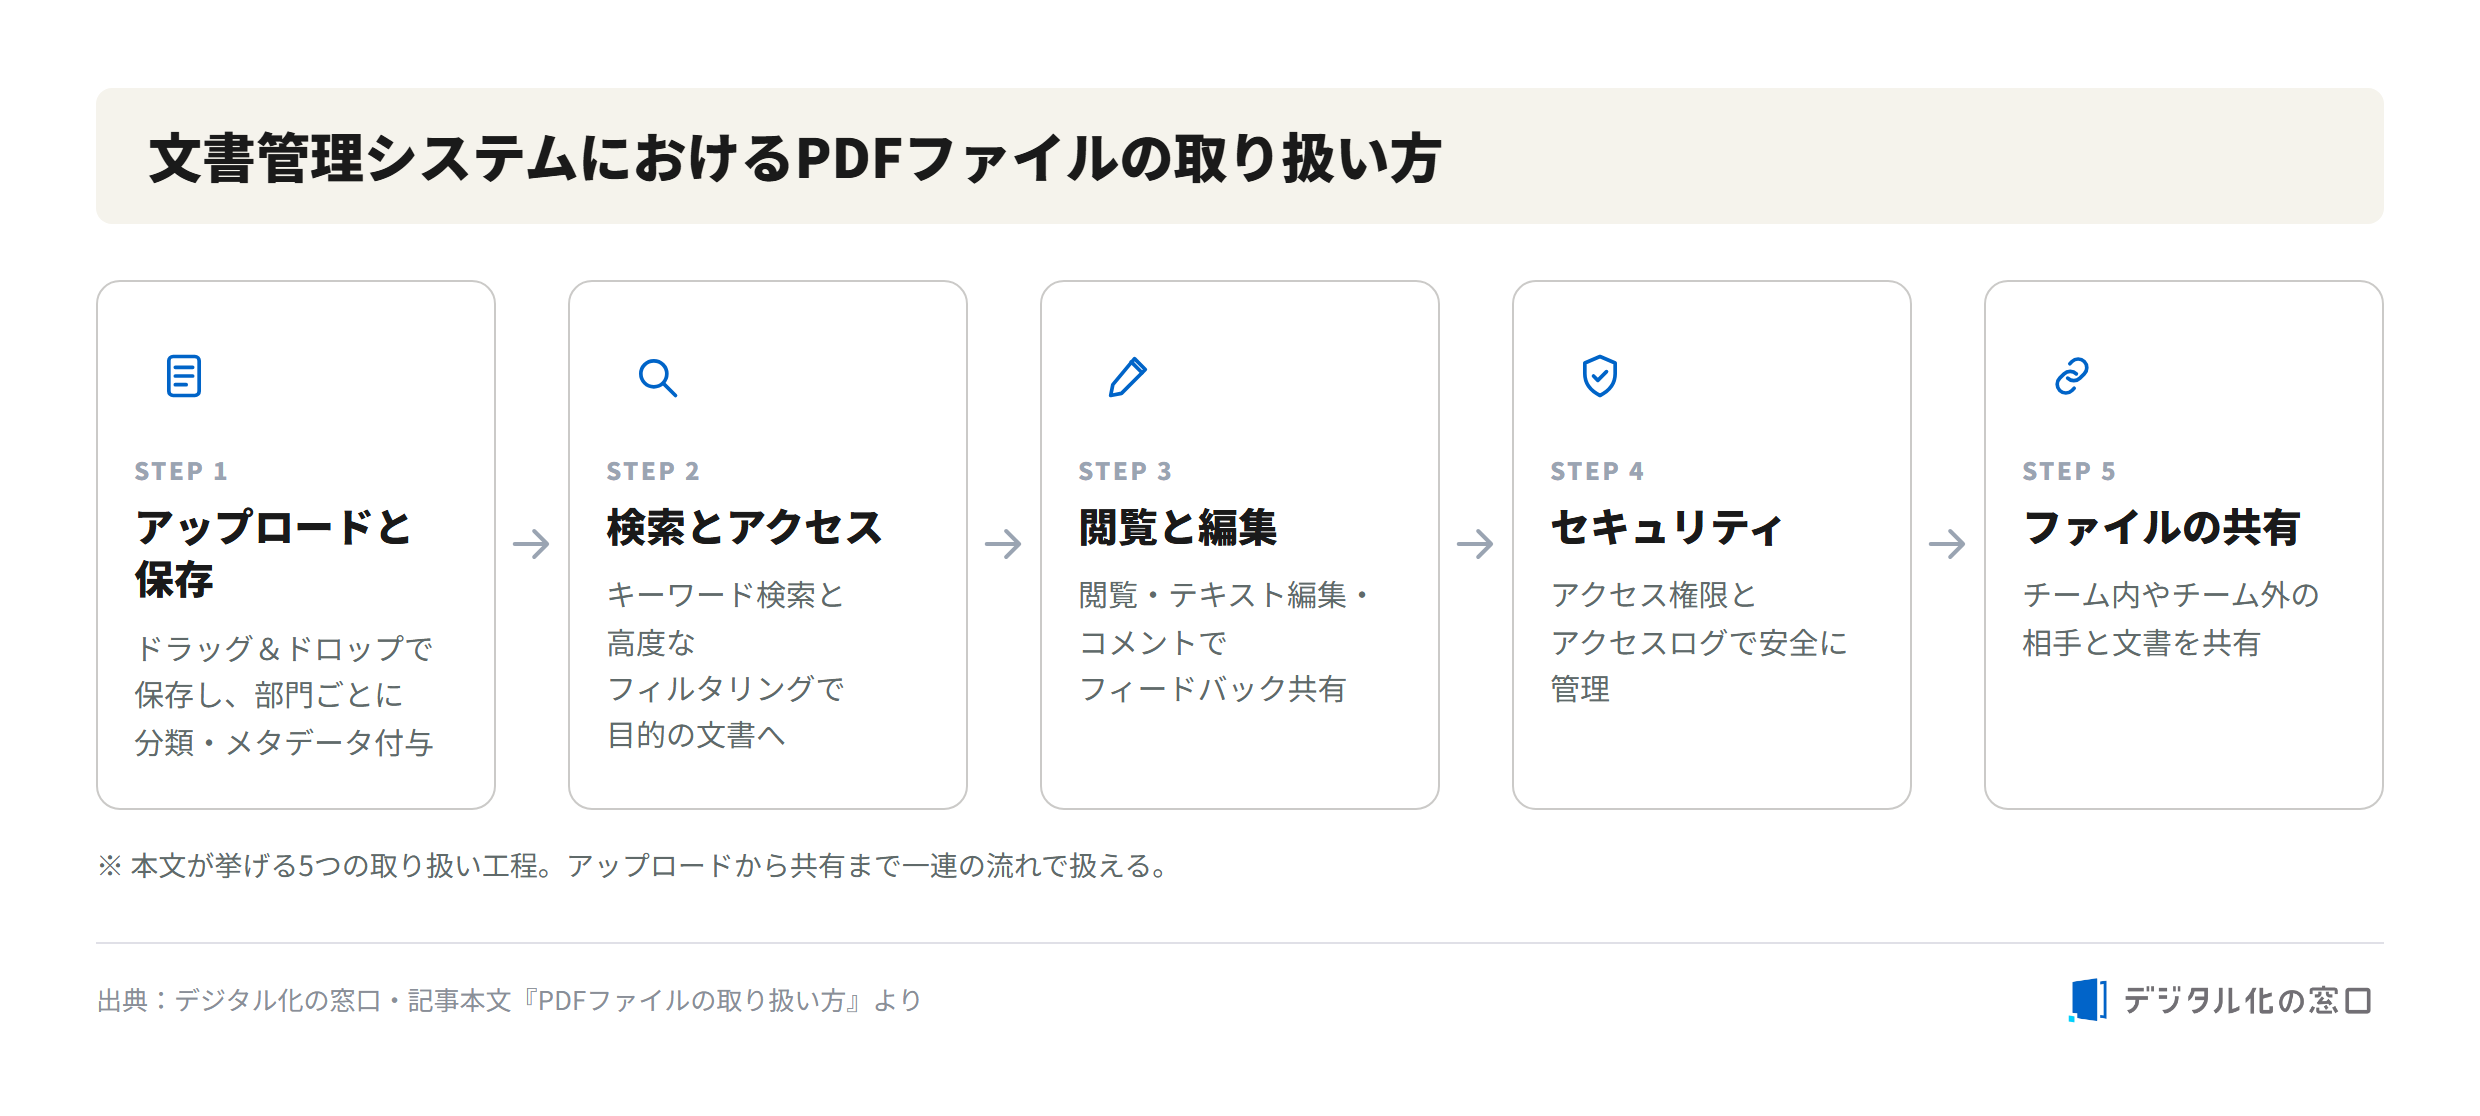This screenshot has height=1116, width=2480.
Task: Select the 閲覧と編集 heading
Action: coord(1178,528)
